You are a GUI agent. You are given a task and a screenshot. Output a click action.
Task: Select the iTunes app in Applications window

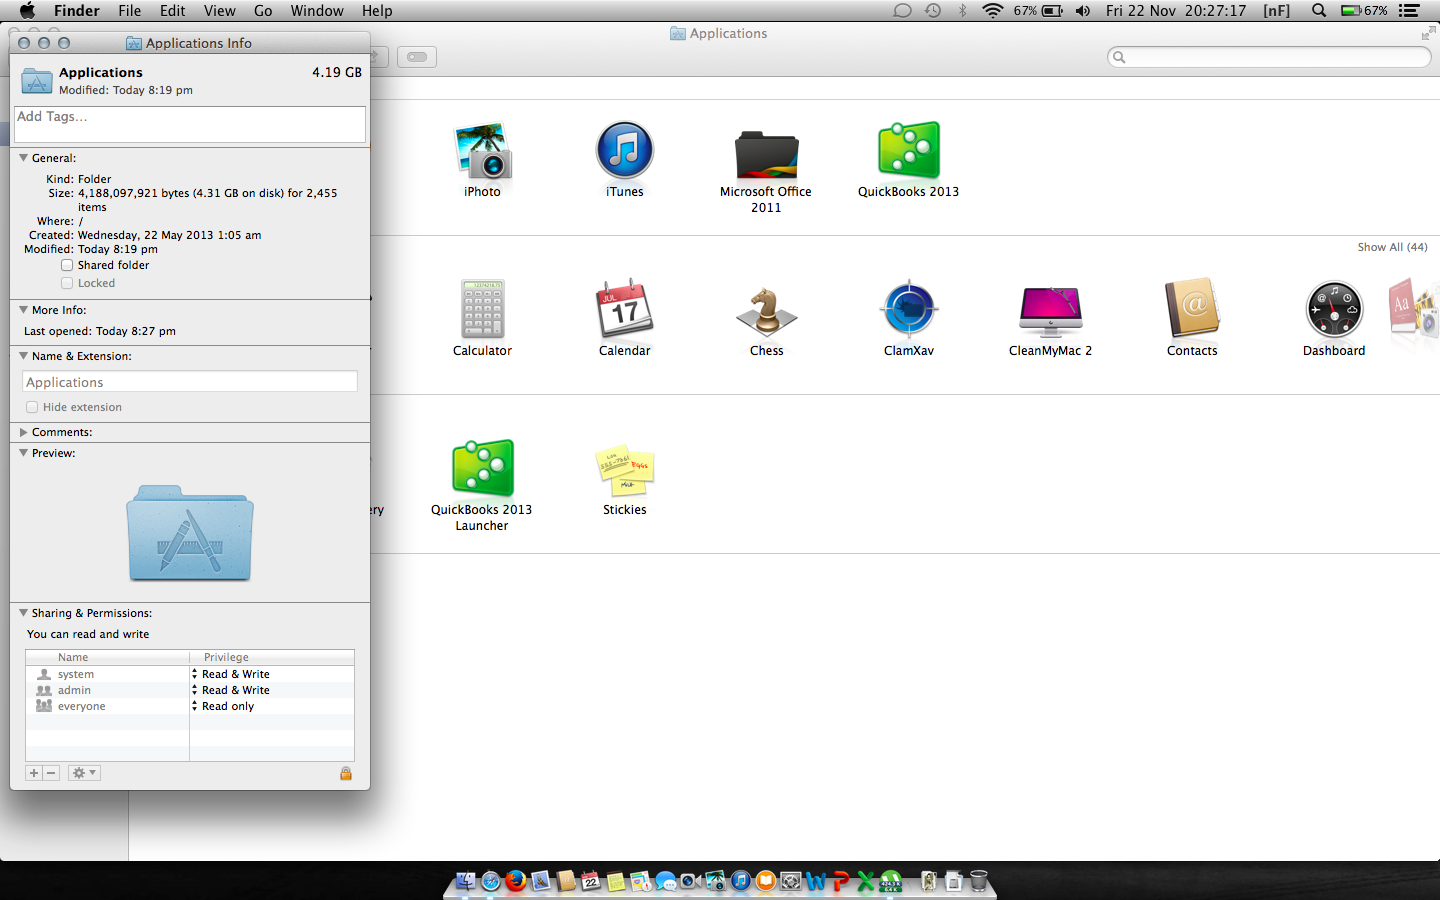pyautogui.click(x=625, y=150)
